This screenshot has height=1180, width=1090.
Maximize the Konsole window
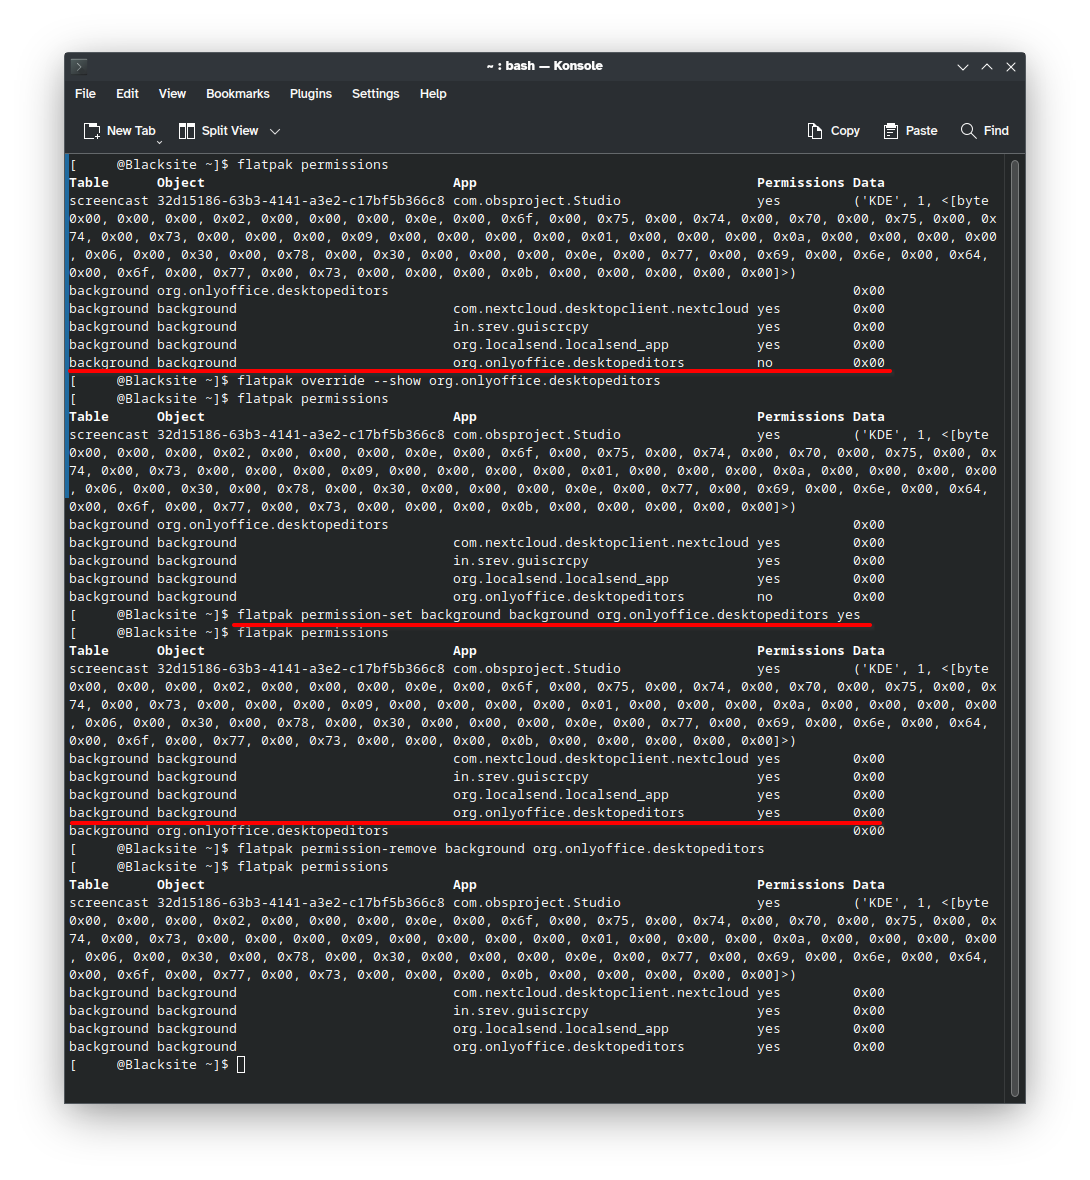(x=987, y=67)
